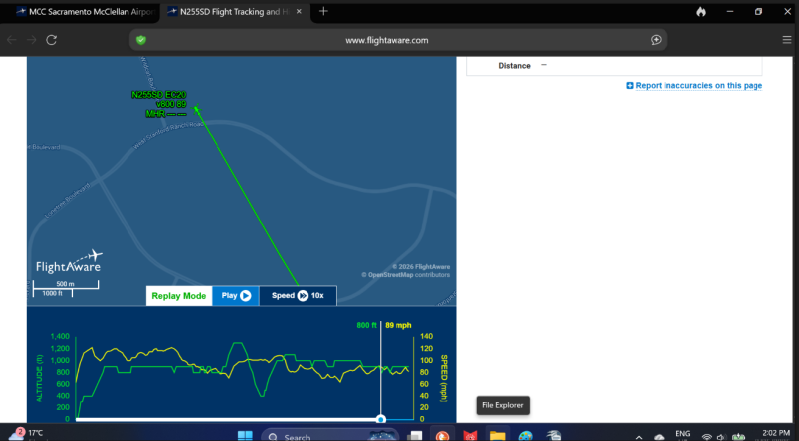
Task: Click the FlightAware logo on the map
Action: (69, 262)
